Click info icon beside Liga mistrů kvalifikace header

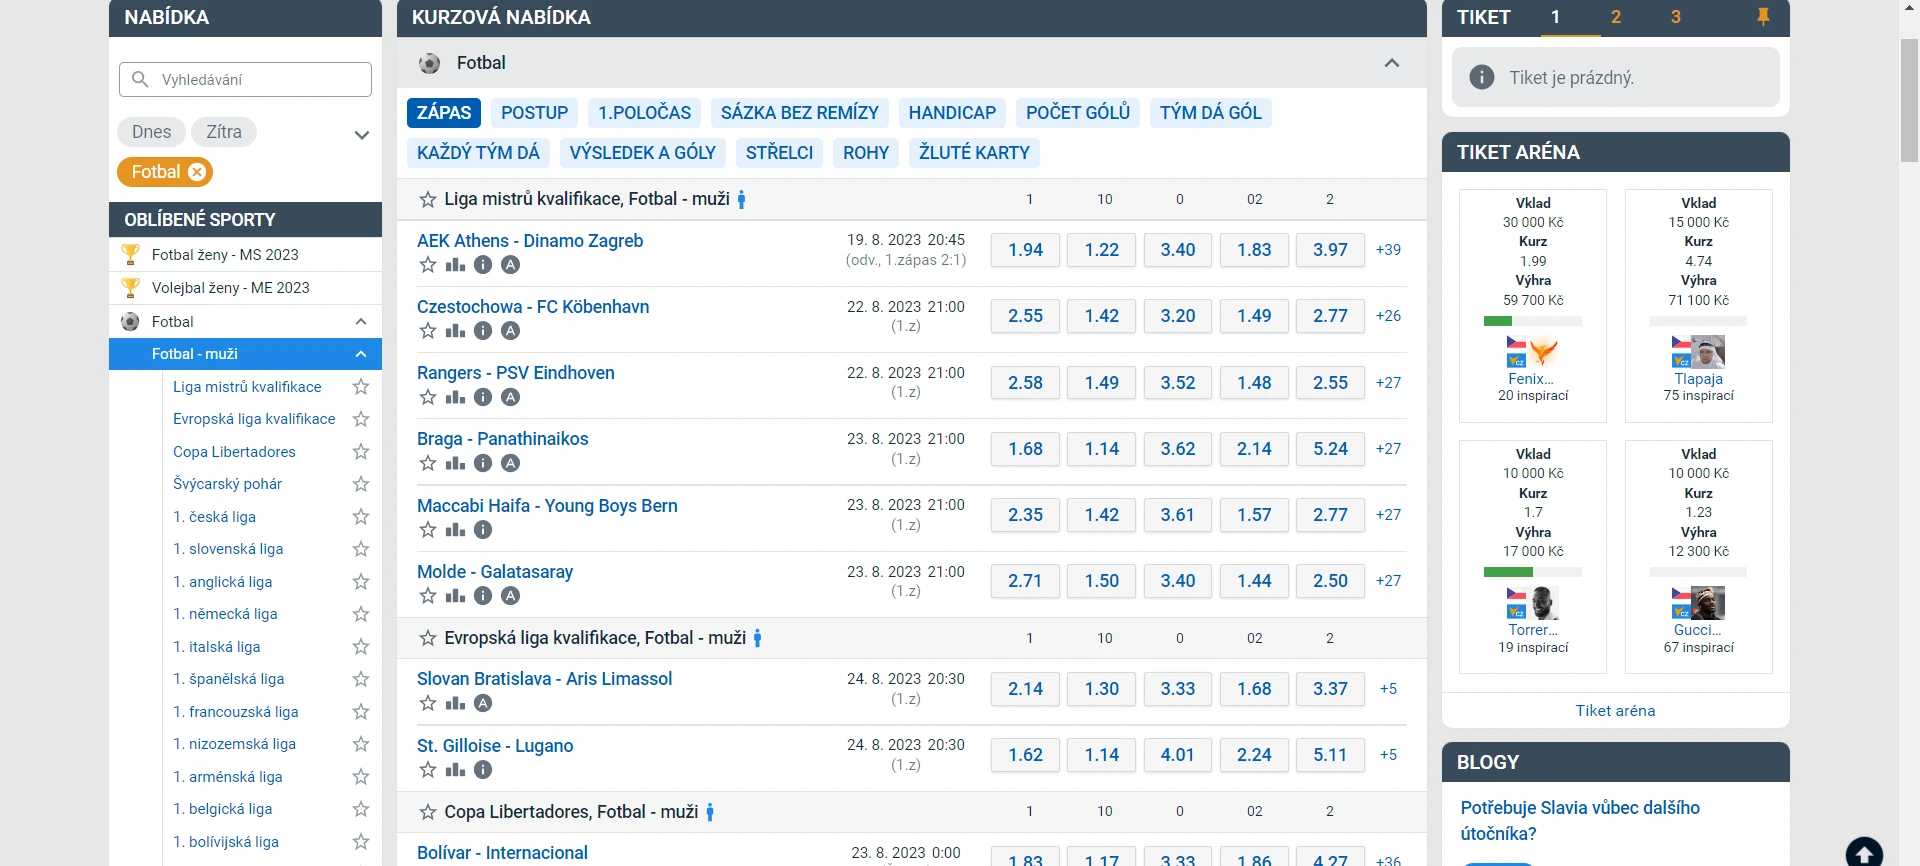point(741,199)
